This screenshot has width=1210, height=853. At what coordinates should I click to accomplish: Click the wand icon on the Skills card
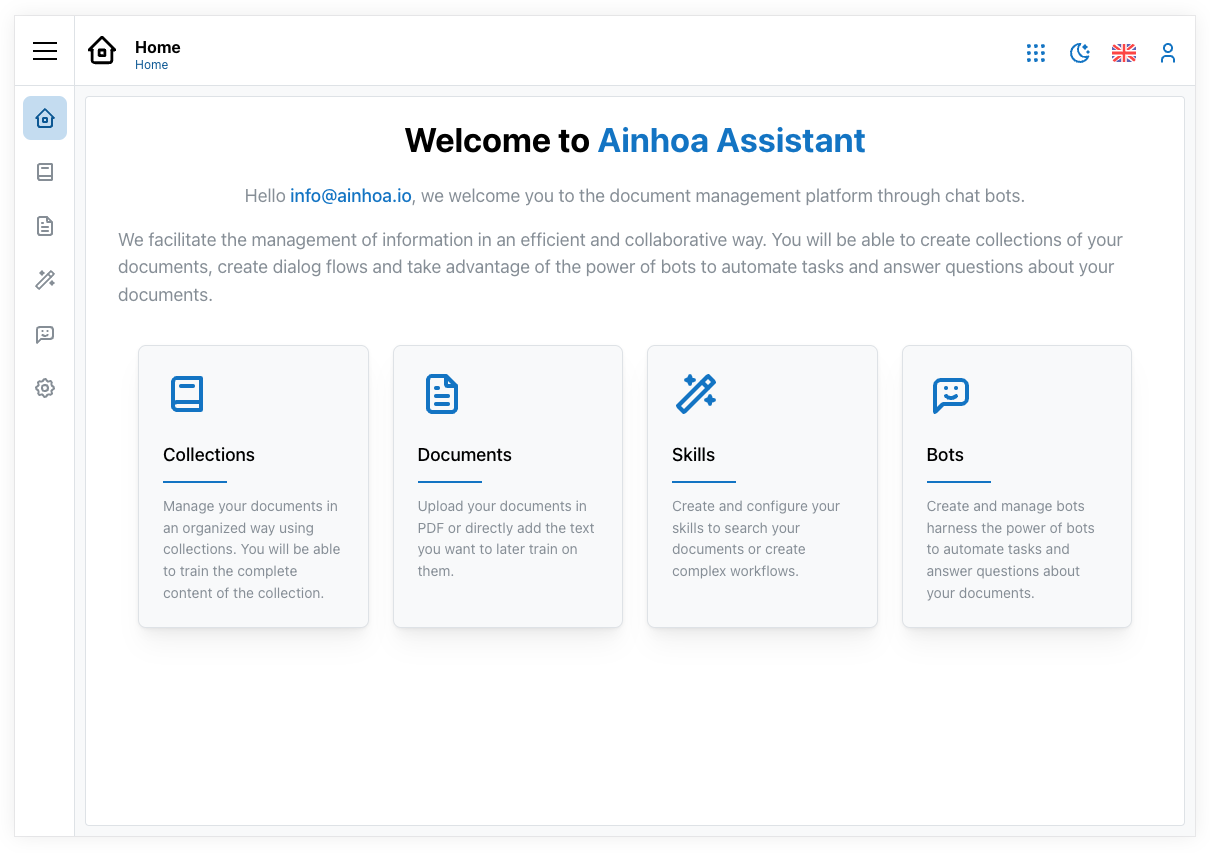tap(696, 394)
